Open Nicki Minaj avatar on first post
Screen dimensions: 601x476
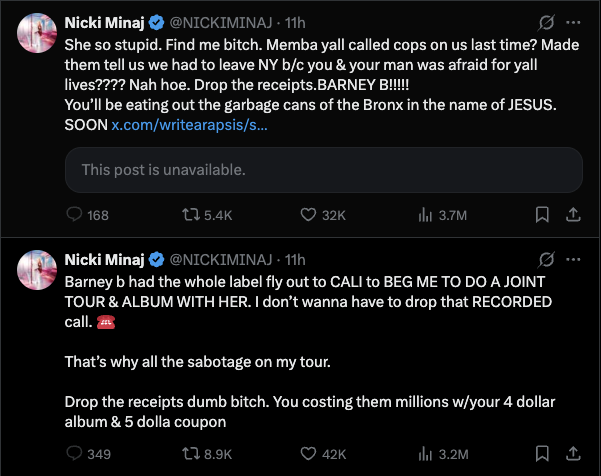pos(36,34)
